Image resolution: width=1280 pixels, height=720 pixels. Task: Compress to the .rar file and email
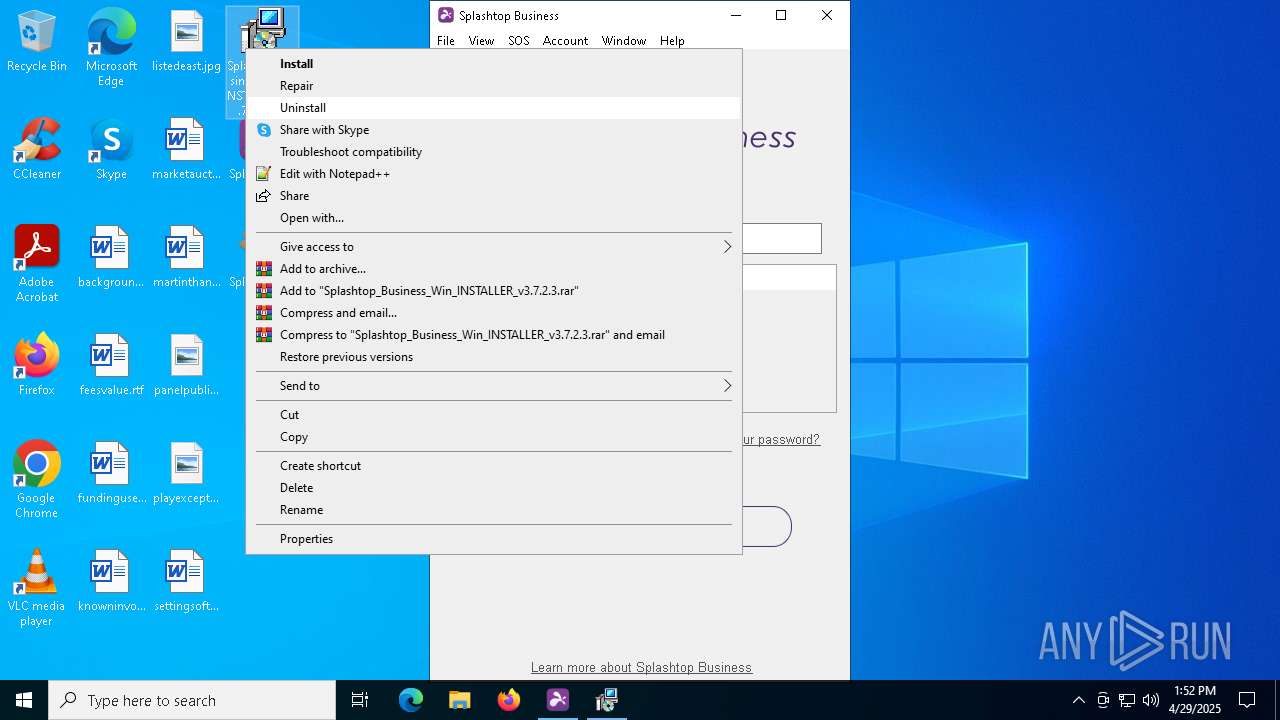pyautogui.click(x=493, y=335)
